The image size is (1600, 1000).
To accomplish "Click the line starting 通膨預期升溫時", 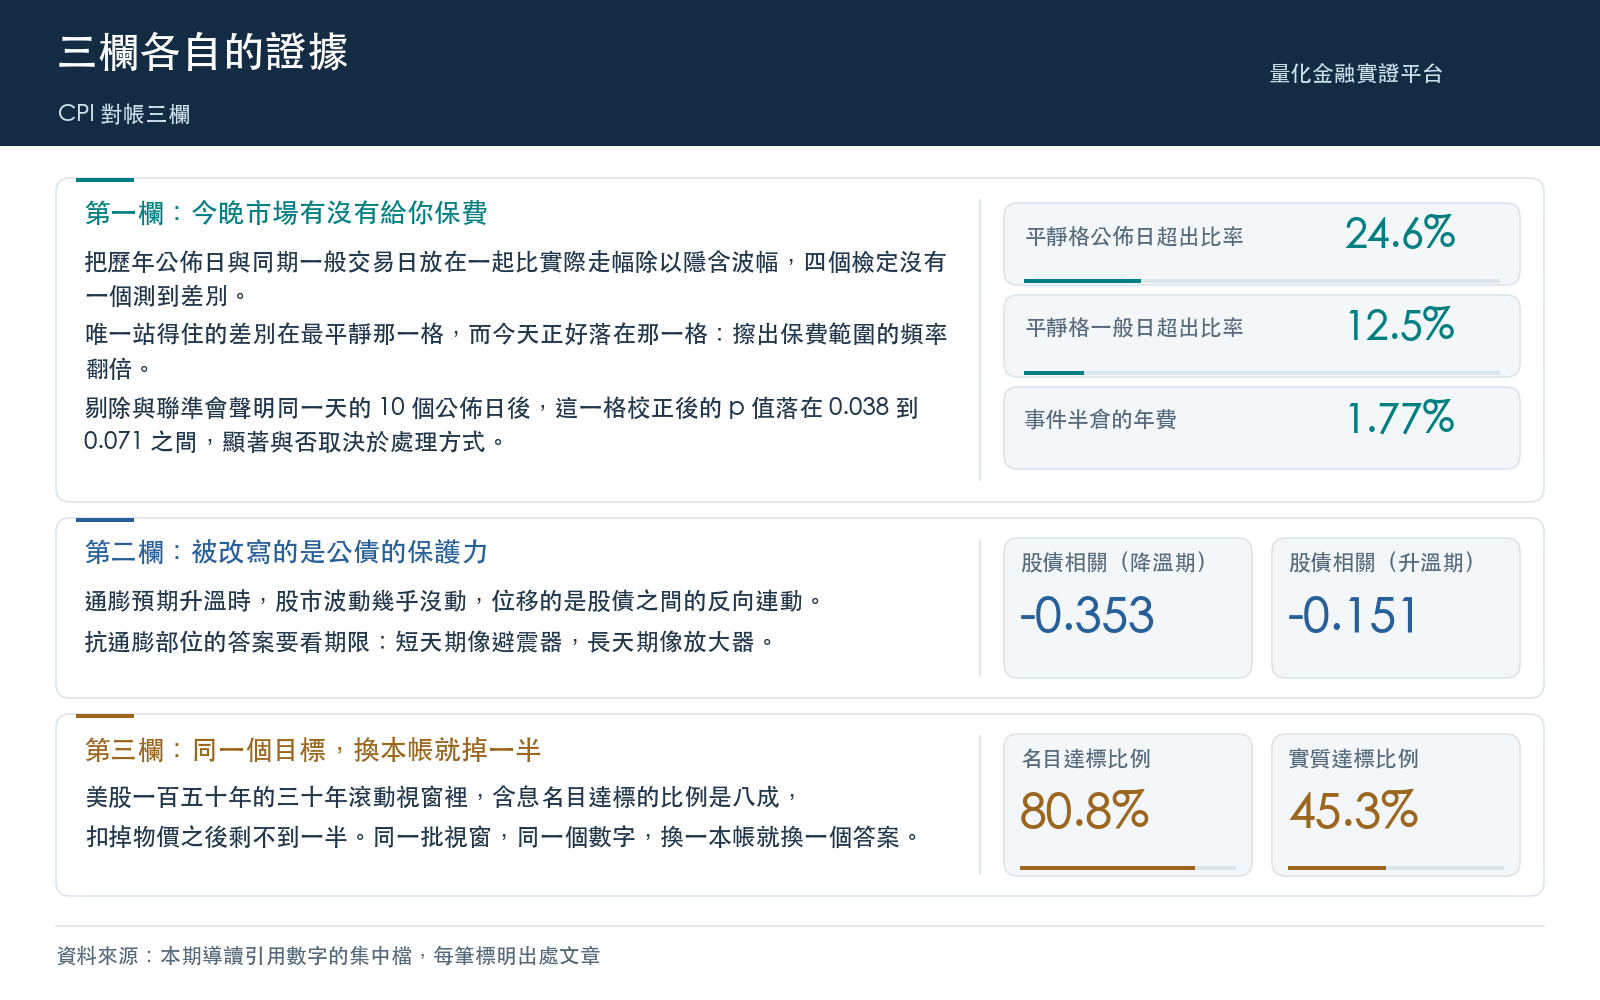I will point(455,601).
